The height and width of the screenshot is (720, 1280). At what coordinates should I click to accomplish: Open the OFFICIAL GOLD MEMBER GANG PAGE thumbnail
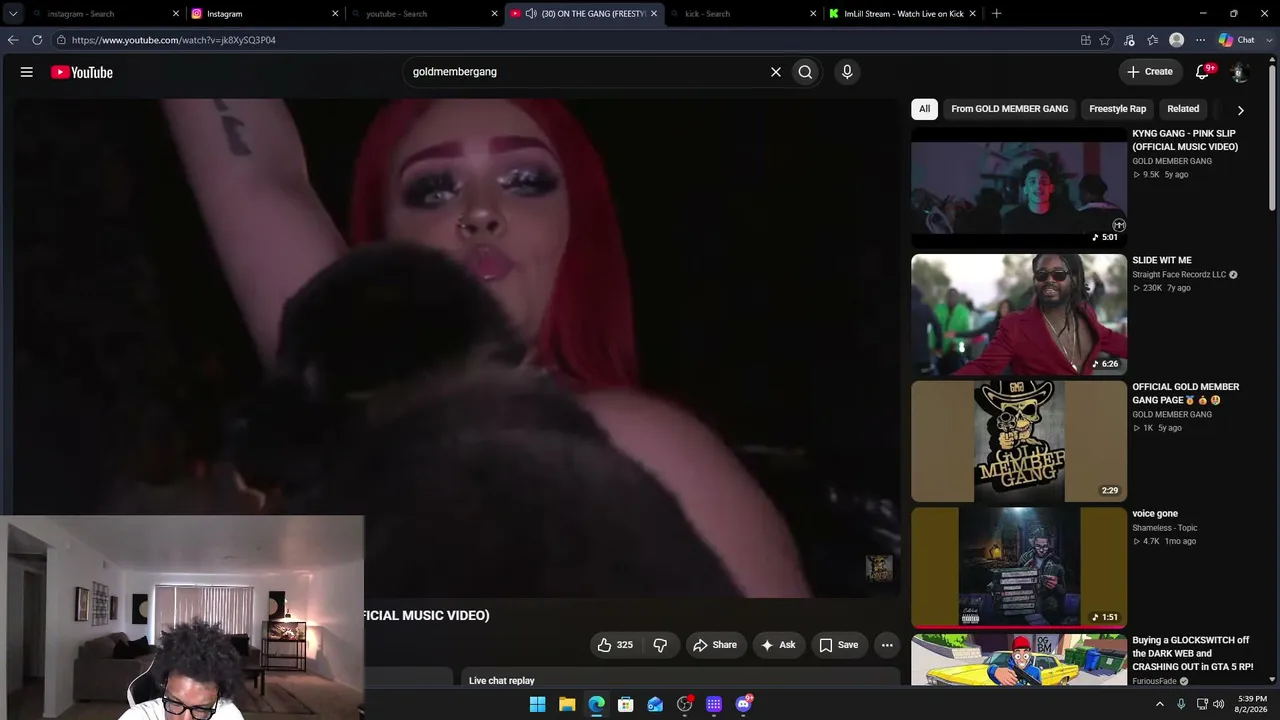pyautogui.click(x=1019, y=441)
